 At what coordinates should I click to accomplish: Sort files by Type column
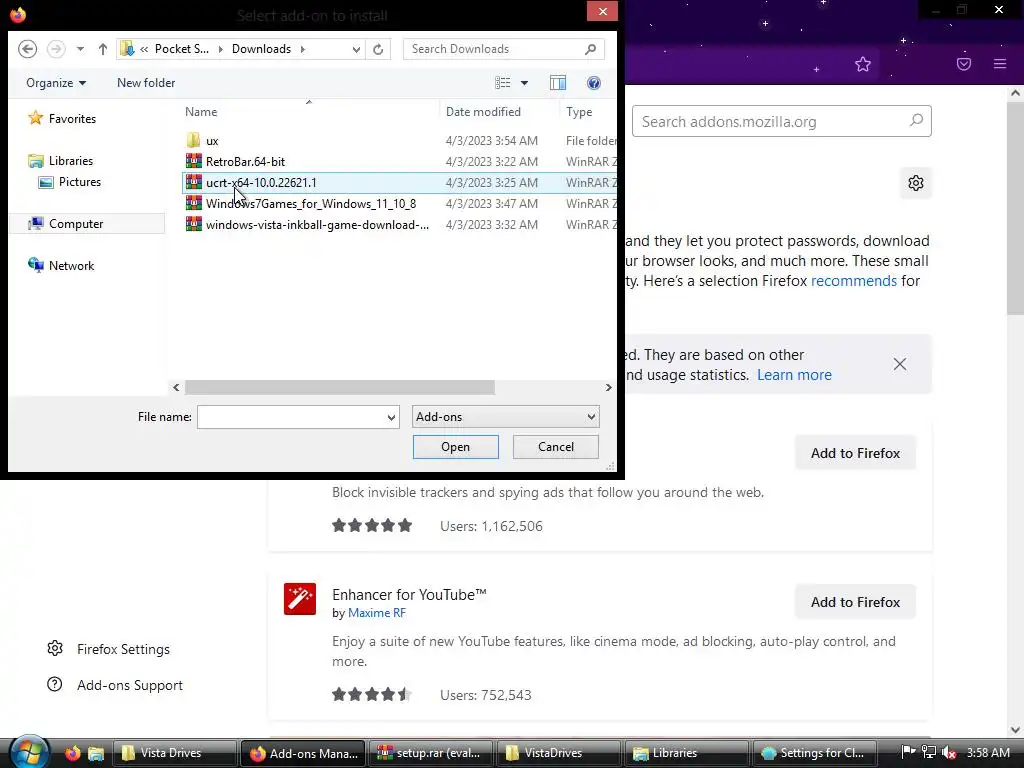tap(579, 112)
